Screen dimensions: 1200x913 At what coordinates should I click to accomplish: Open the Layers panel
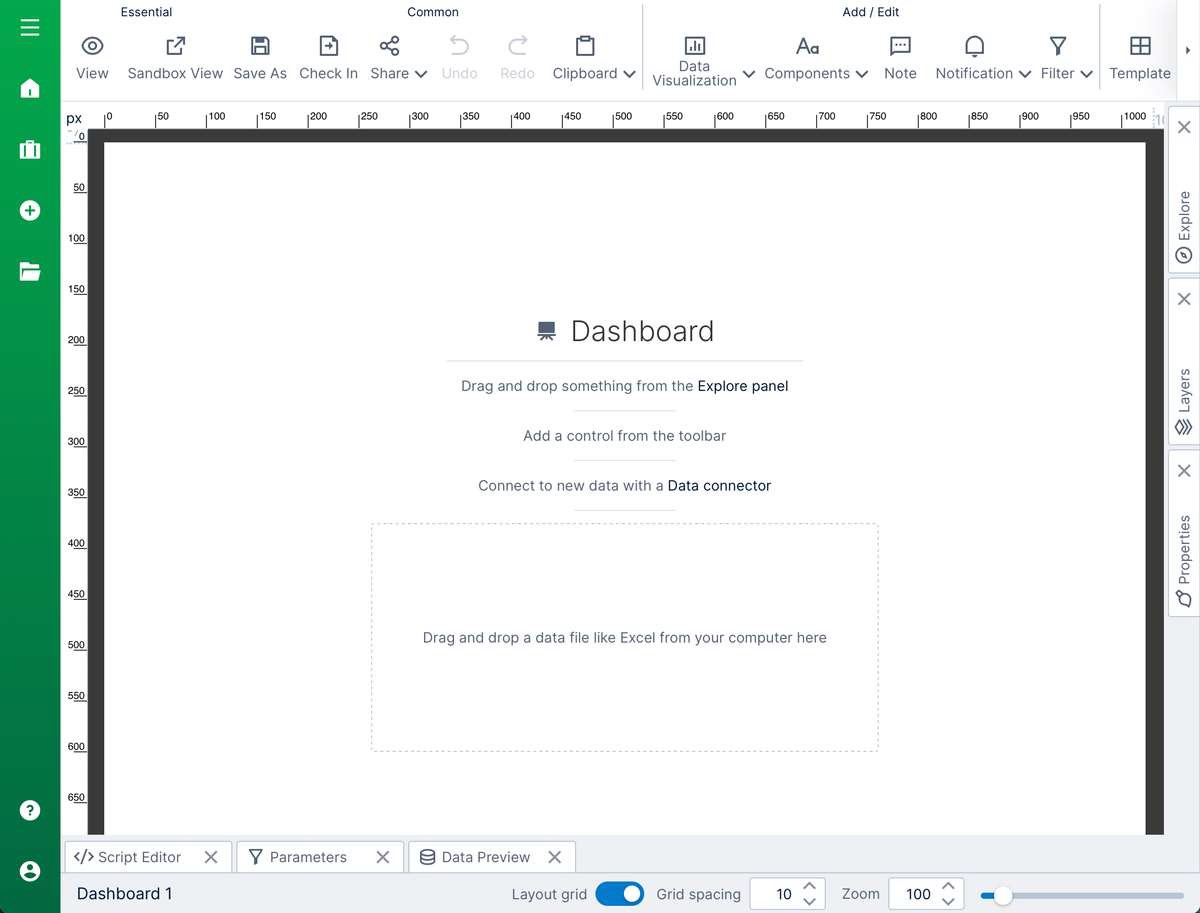[x=1183, y=395]
